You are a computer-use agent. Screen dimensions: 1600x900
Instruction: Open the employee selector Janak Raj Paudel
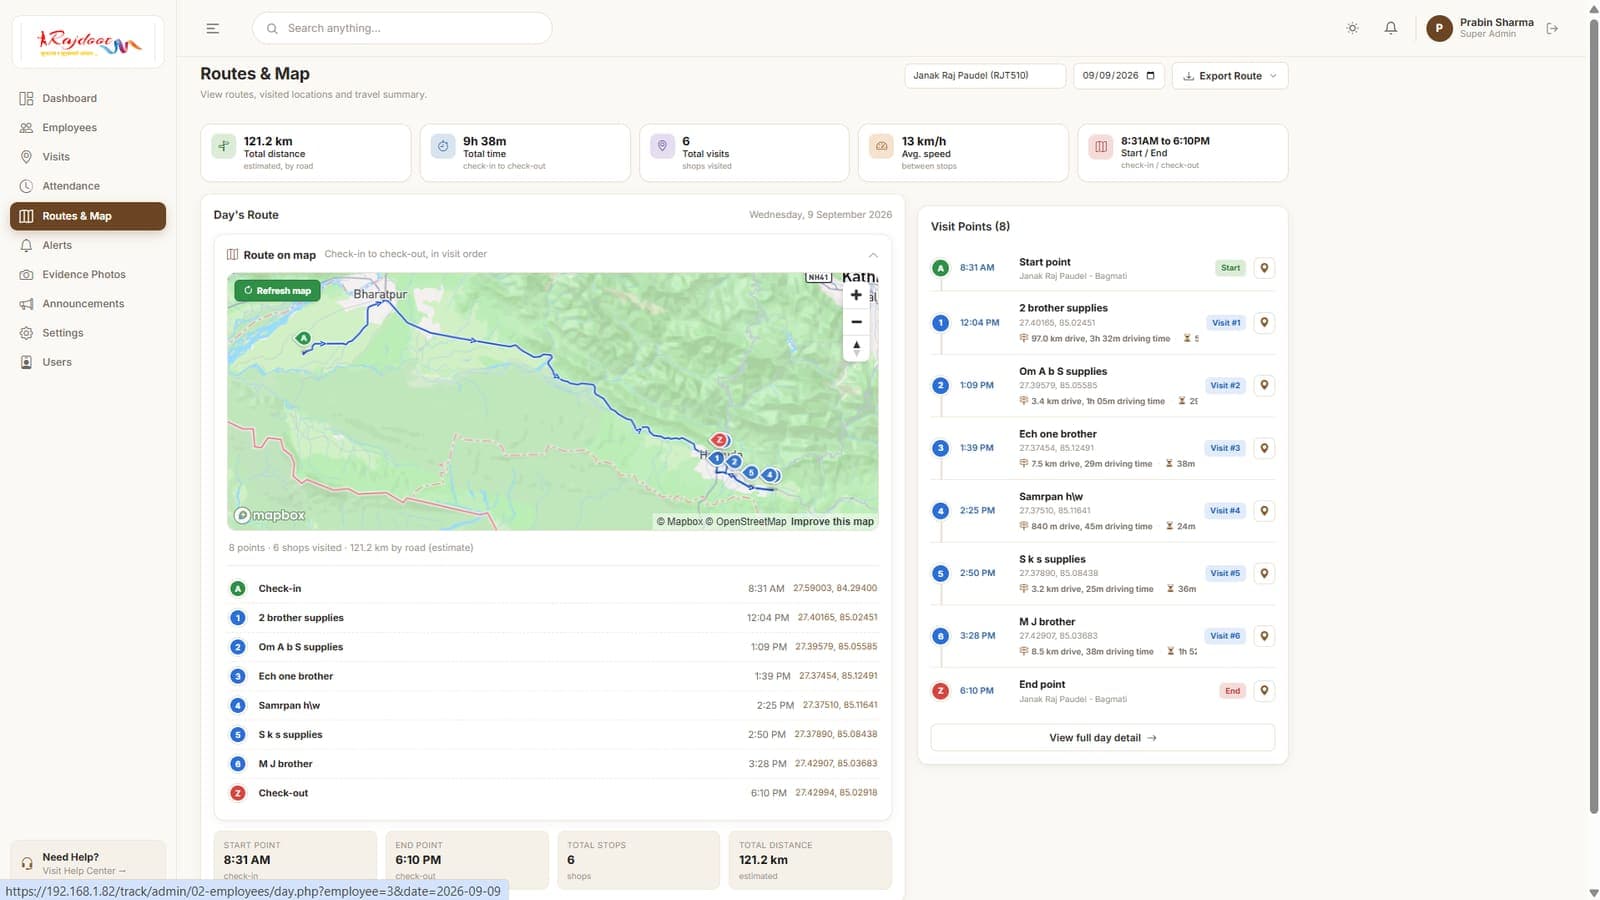pos(985,76)
